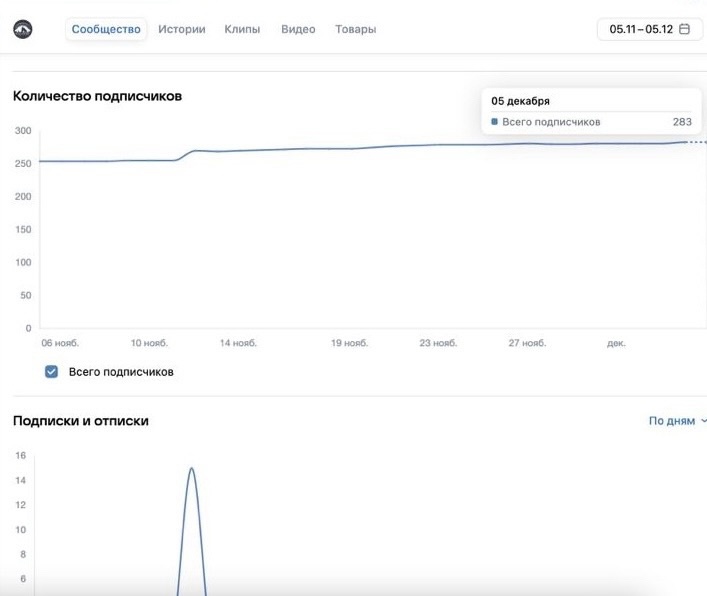
Task: Expand the По дням dropdown
Action: pyautogui.click(x=677, y=421)
